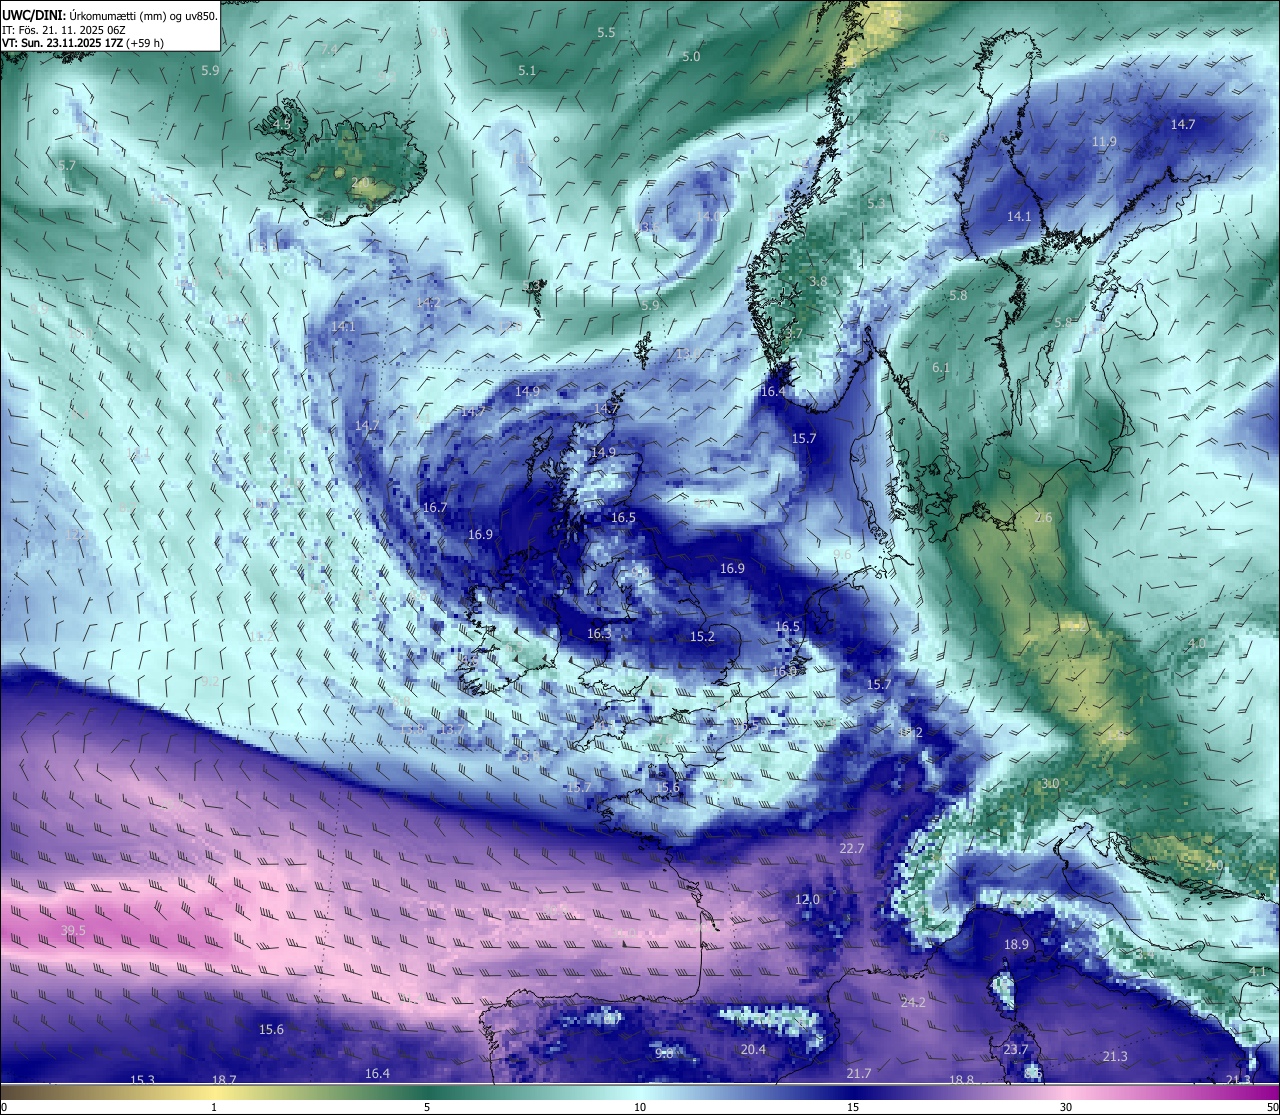Click the 16.0 value near the Netherlands
The width and height of the screenshot is (1280, 1115).
click(784, 672)
